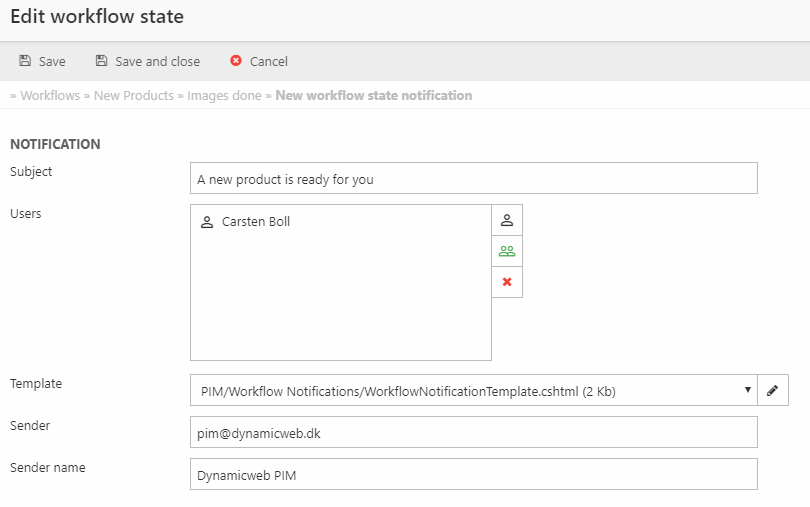Click the Save floppy disk button
The image size is (810, 507).
click(x=42, y=62)
